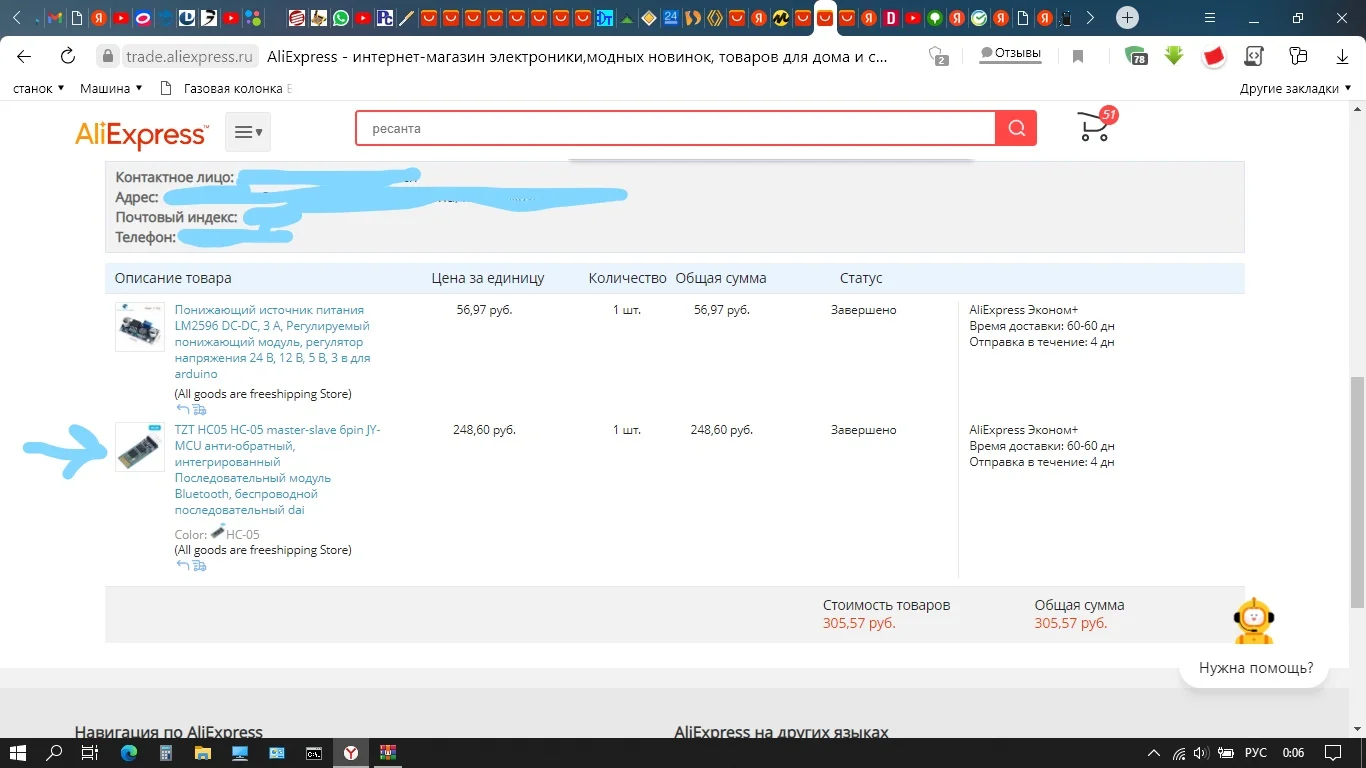
Task: Open the script code extension icon
Action: [x=1254, y=56]
